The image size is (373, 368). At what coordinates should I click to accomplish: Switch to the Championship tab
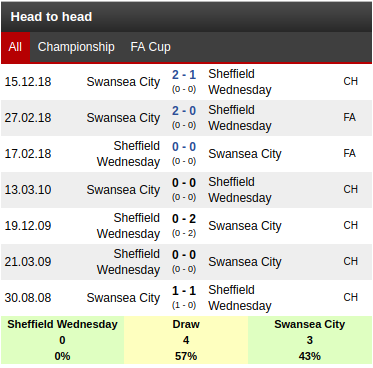click(x=76, y=47)
